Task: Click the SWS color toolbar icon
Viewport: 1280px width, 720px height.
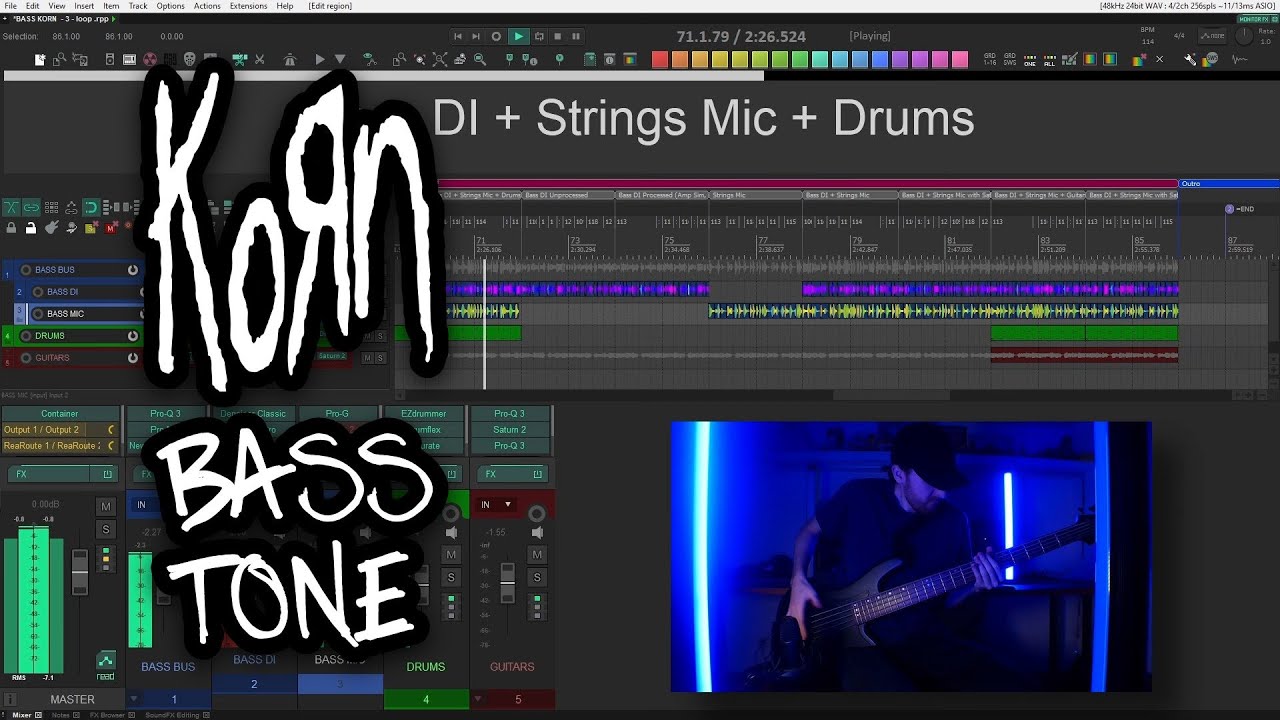Action: pyautogui.click(x=1211, y=60)
